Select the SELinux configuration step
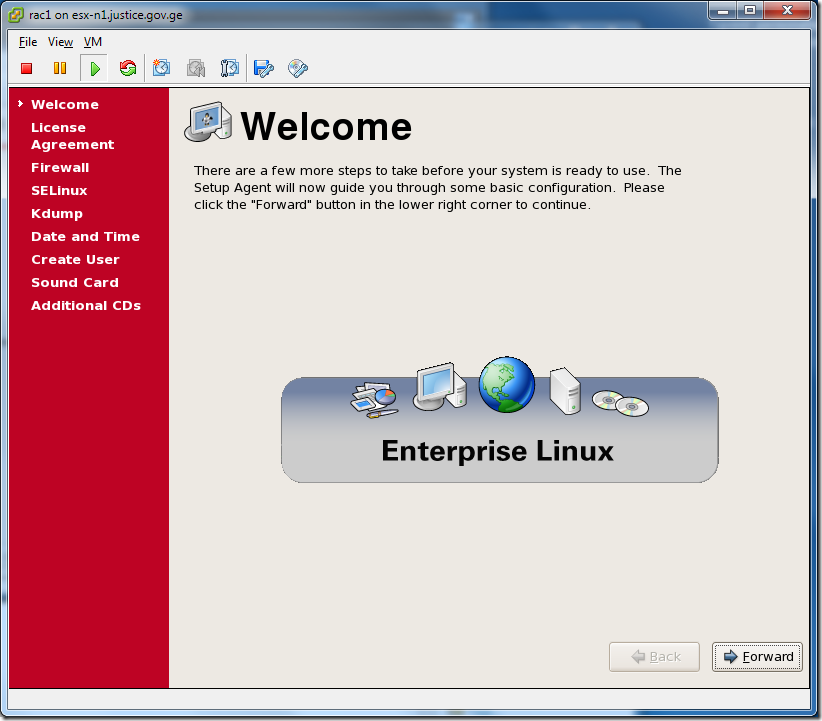Screen dimensions: 822x721 click(58, 190)
